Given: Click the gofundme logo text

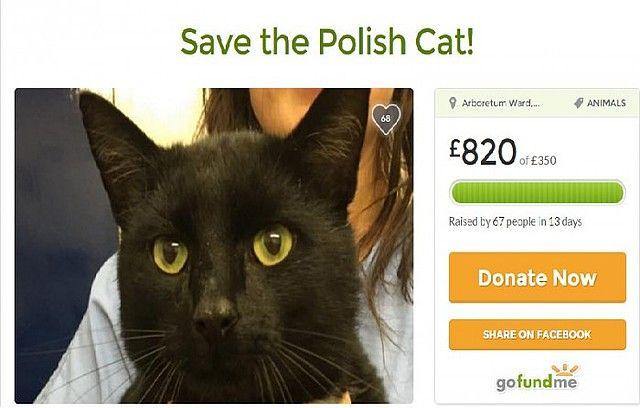Looking at the screenshot, I should (537, 383).
